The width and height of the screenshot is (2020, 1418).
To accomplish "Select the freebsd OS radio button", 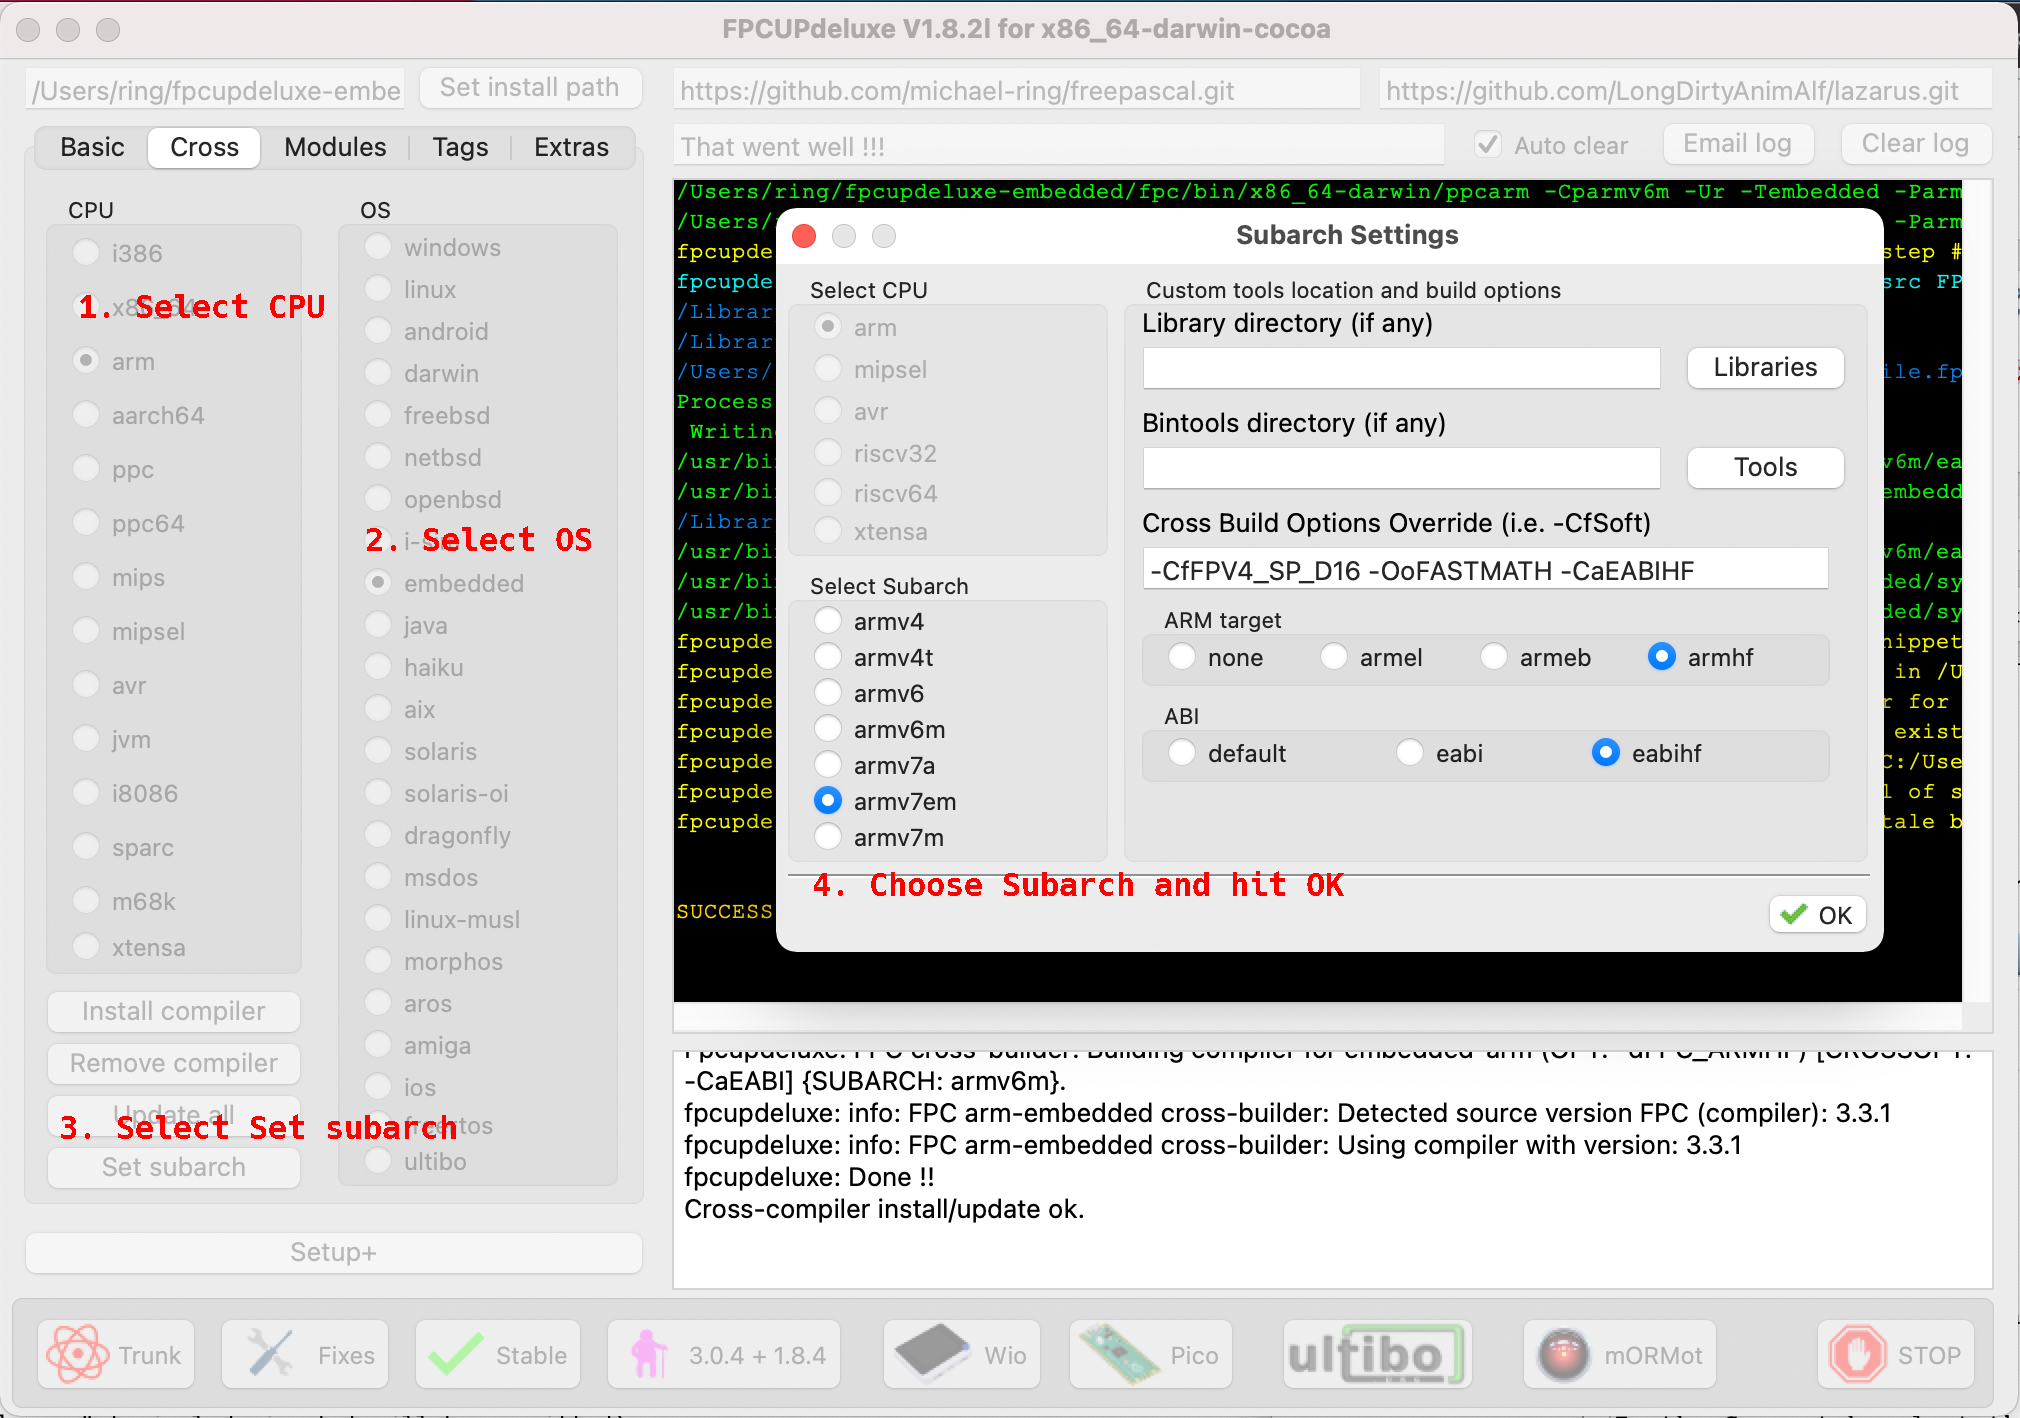I will (378, 414).
